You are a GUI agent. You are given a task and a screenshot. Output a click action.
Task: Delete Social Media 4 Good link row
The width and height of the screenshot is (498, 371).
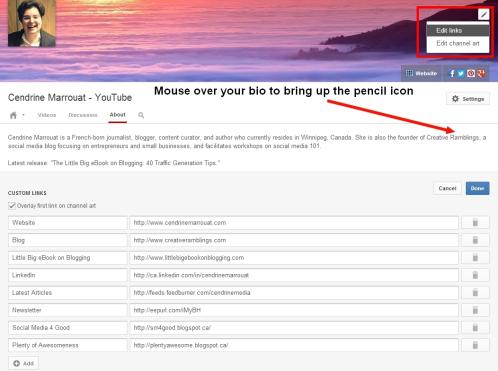(475, 328)
